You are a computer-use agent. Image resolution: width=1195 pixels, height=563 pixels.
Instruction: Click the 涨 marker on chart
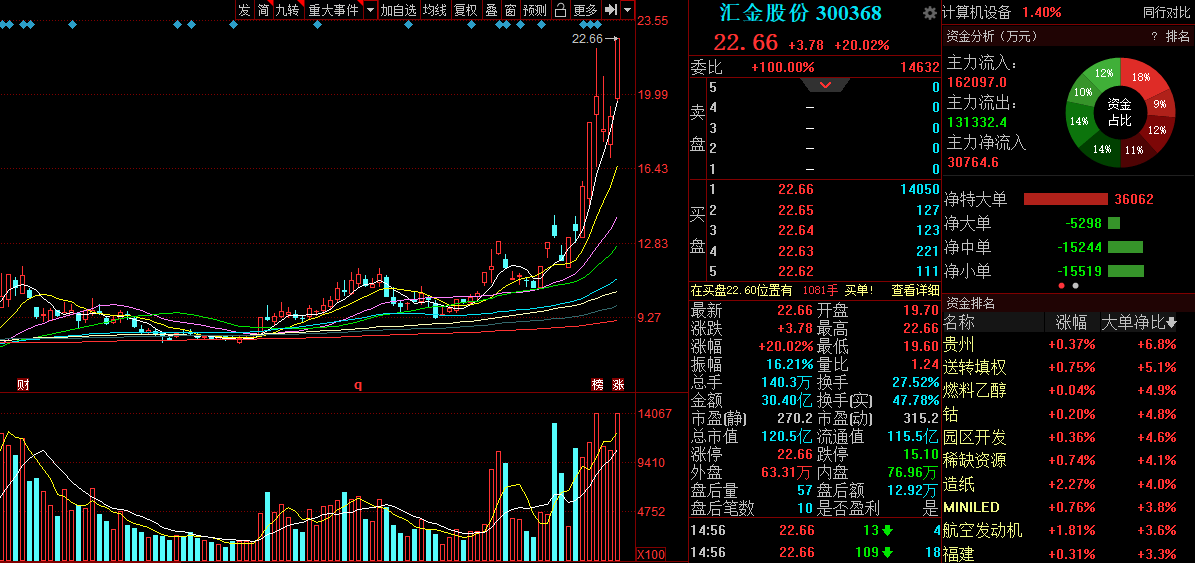click(x=618, y=385)
